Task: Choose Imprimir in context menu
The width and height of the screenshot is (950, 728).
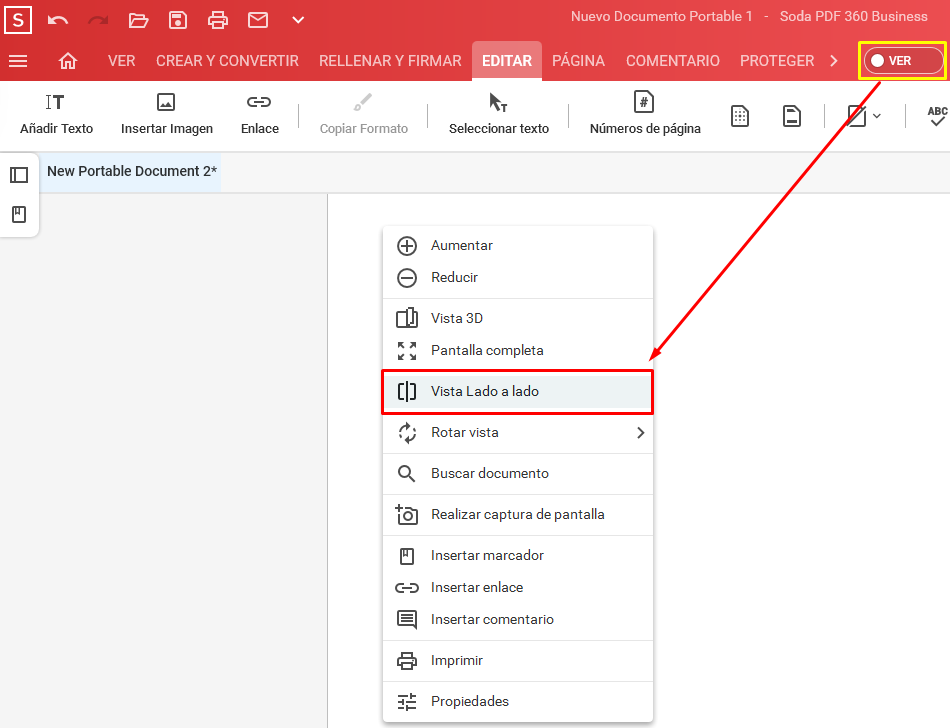Action: coord(517,661)
